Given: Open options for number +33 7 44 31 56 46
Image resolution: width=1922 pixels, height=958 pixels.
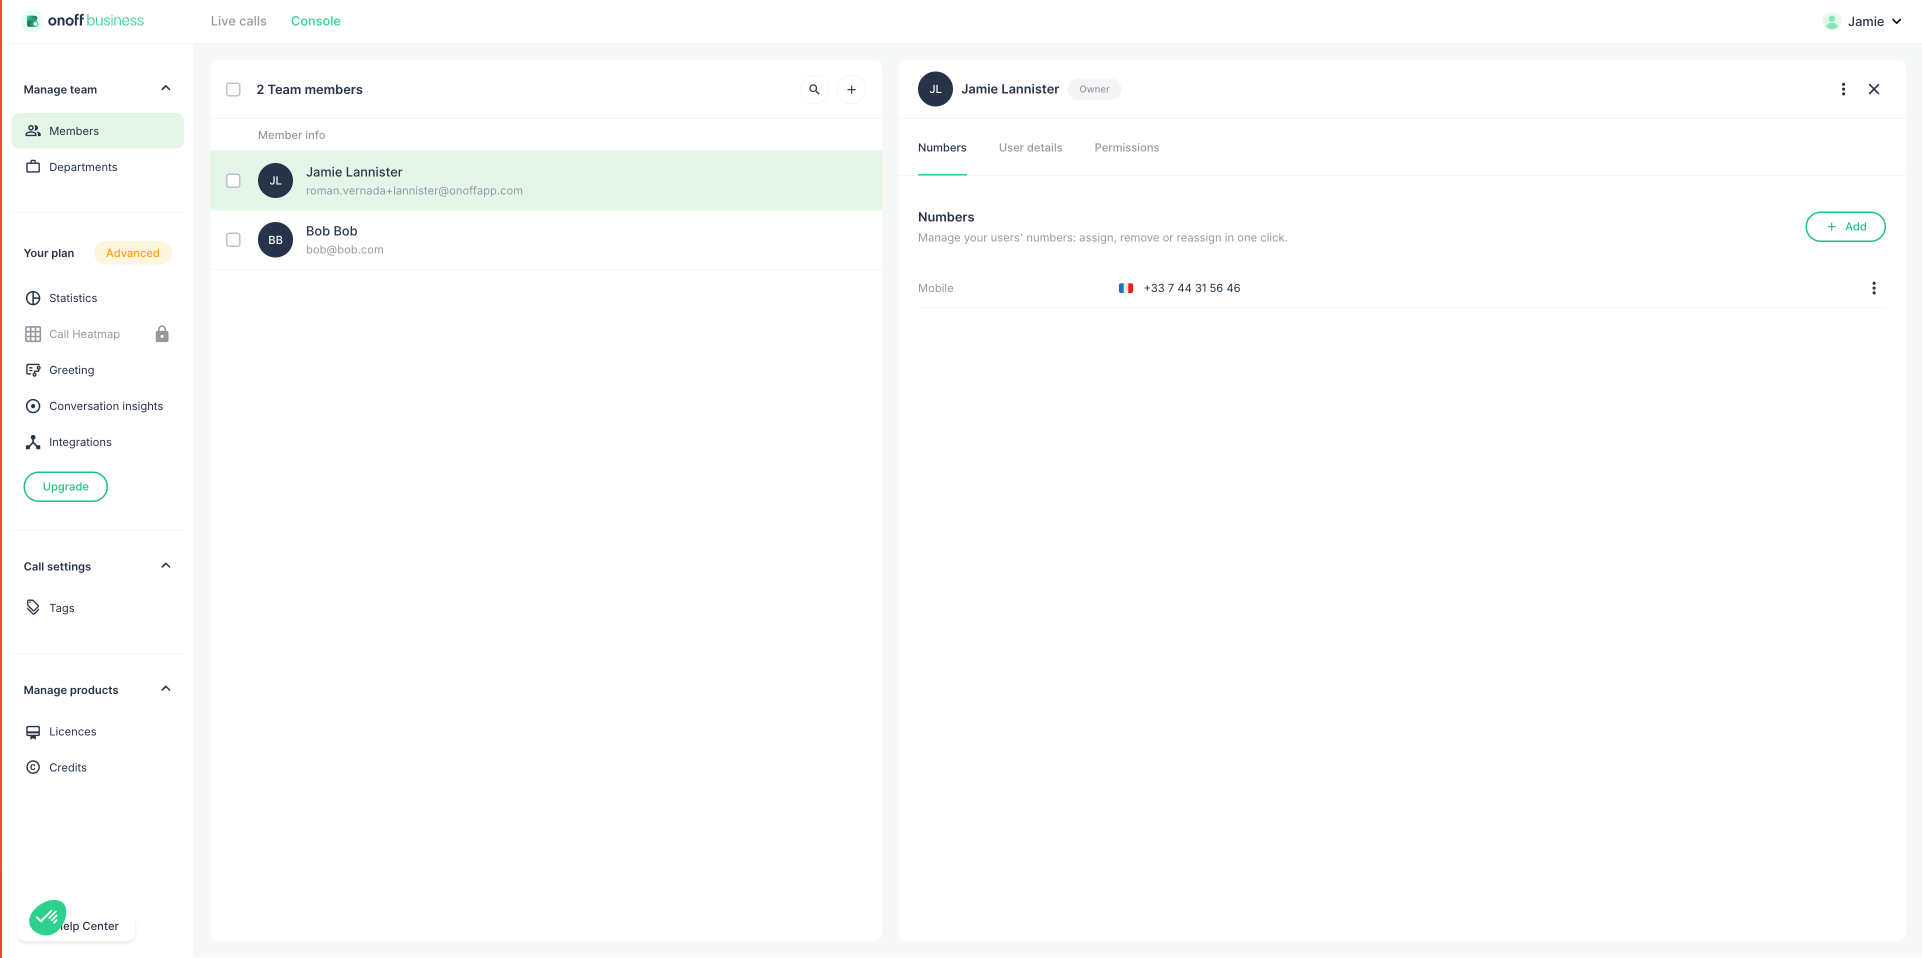Looking at the screenshot, I should click(1873, 288).
